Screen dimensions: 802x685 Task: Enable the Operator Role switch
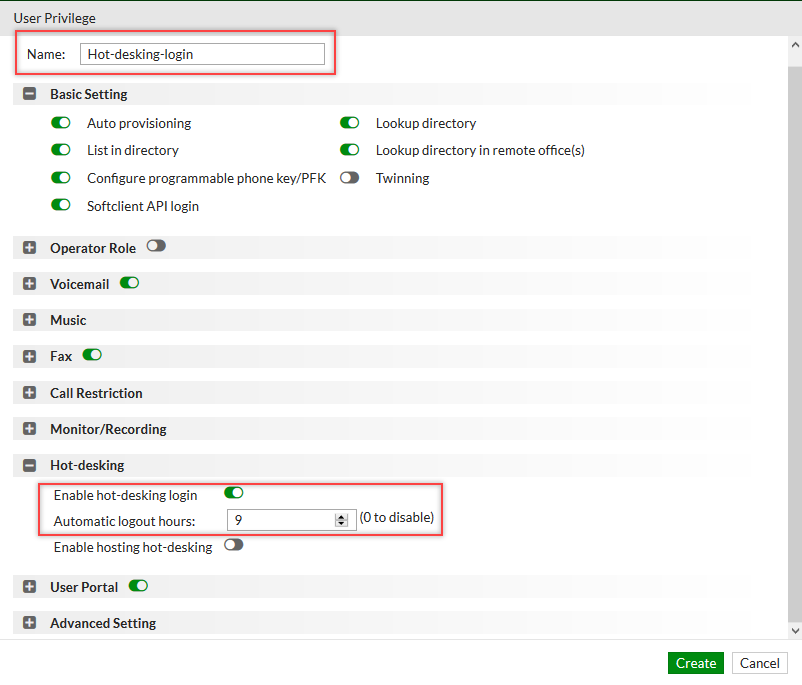[156, 245]
